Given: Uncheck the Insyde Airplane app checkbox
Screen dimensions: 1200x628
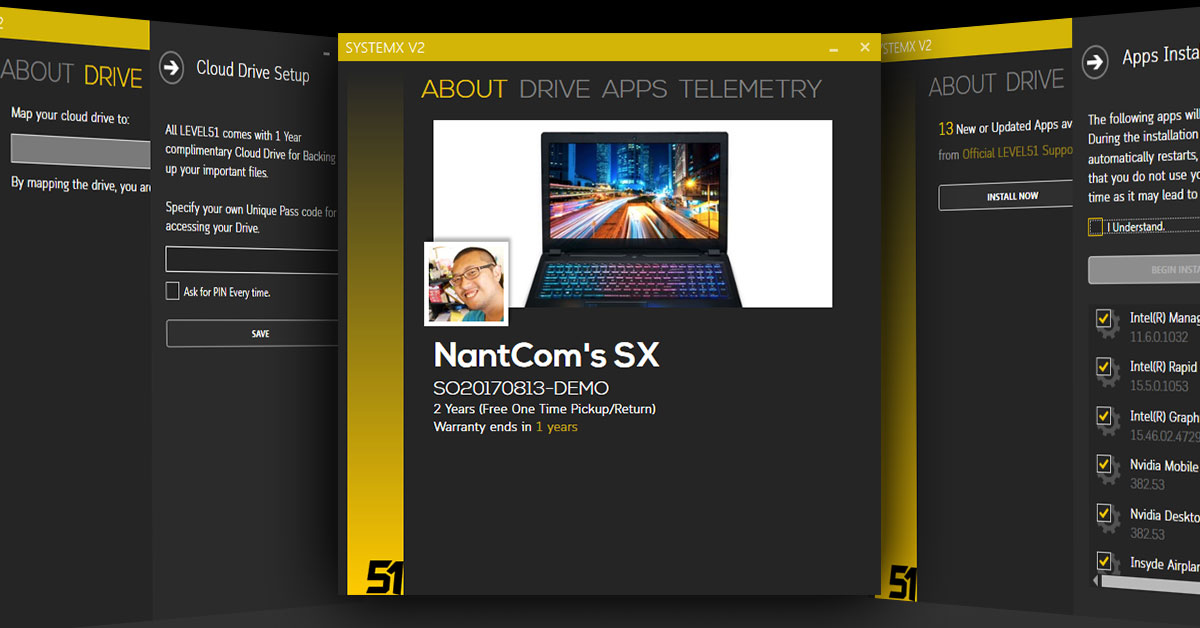Looking at the screenshot, I should pos(1104,562).
